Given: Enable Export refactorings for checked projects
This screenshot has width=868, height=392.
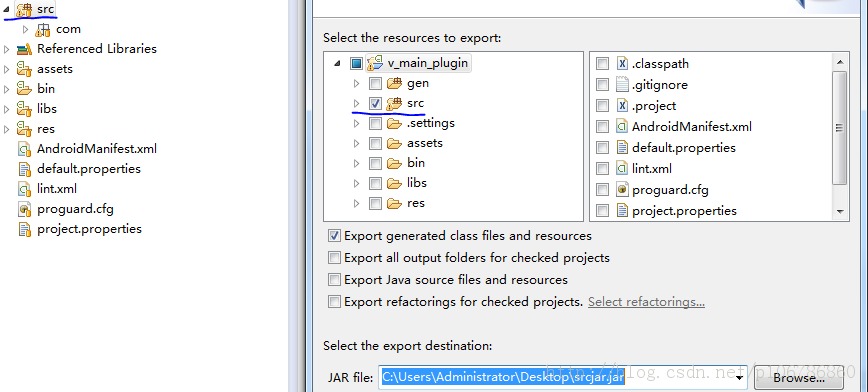Looking at the screenshot, I should coord(334,302).
